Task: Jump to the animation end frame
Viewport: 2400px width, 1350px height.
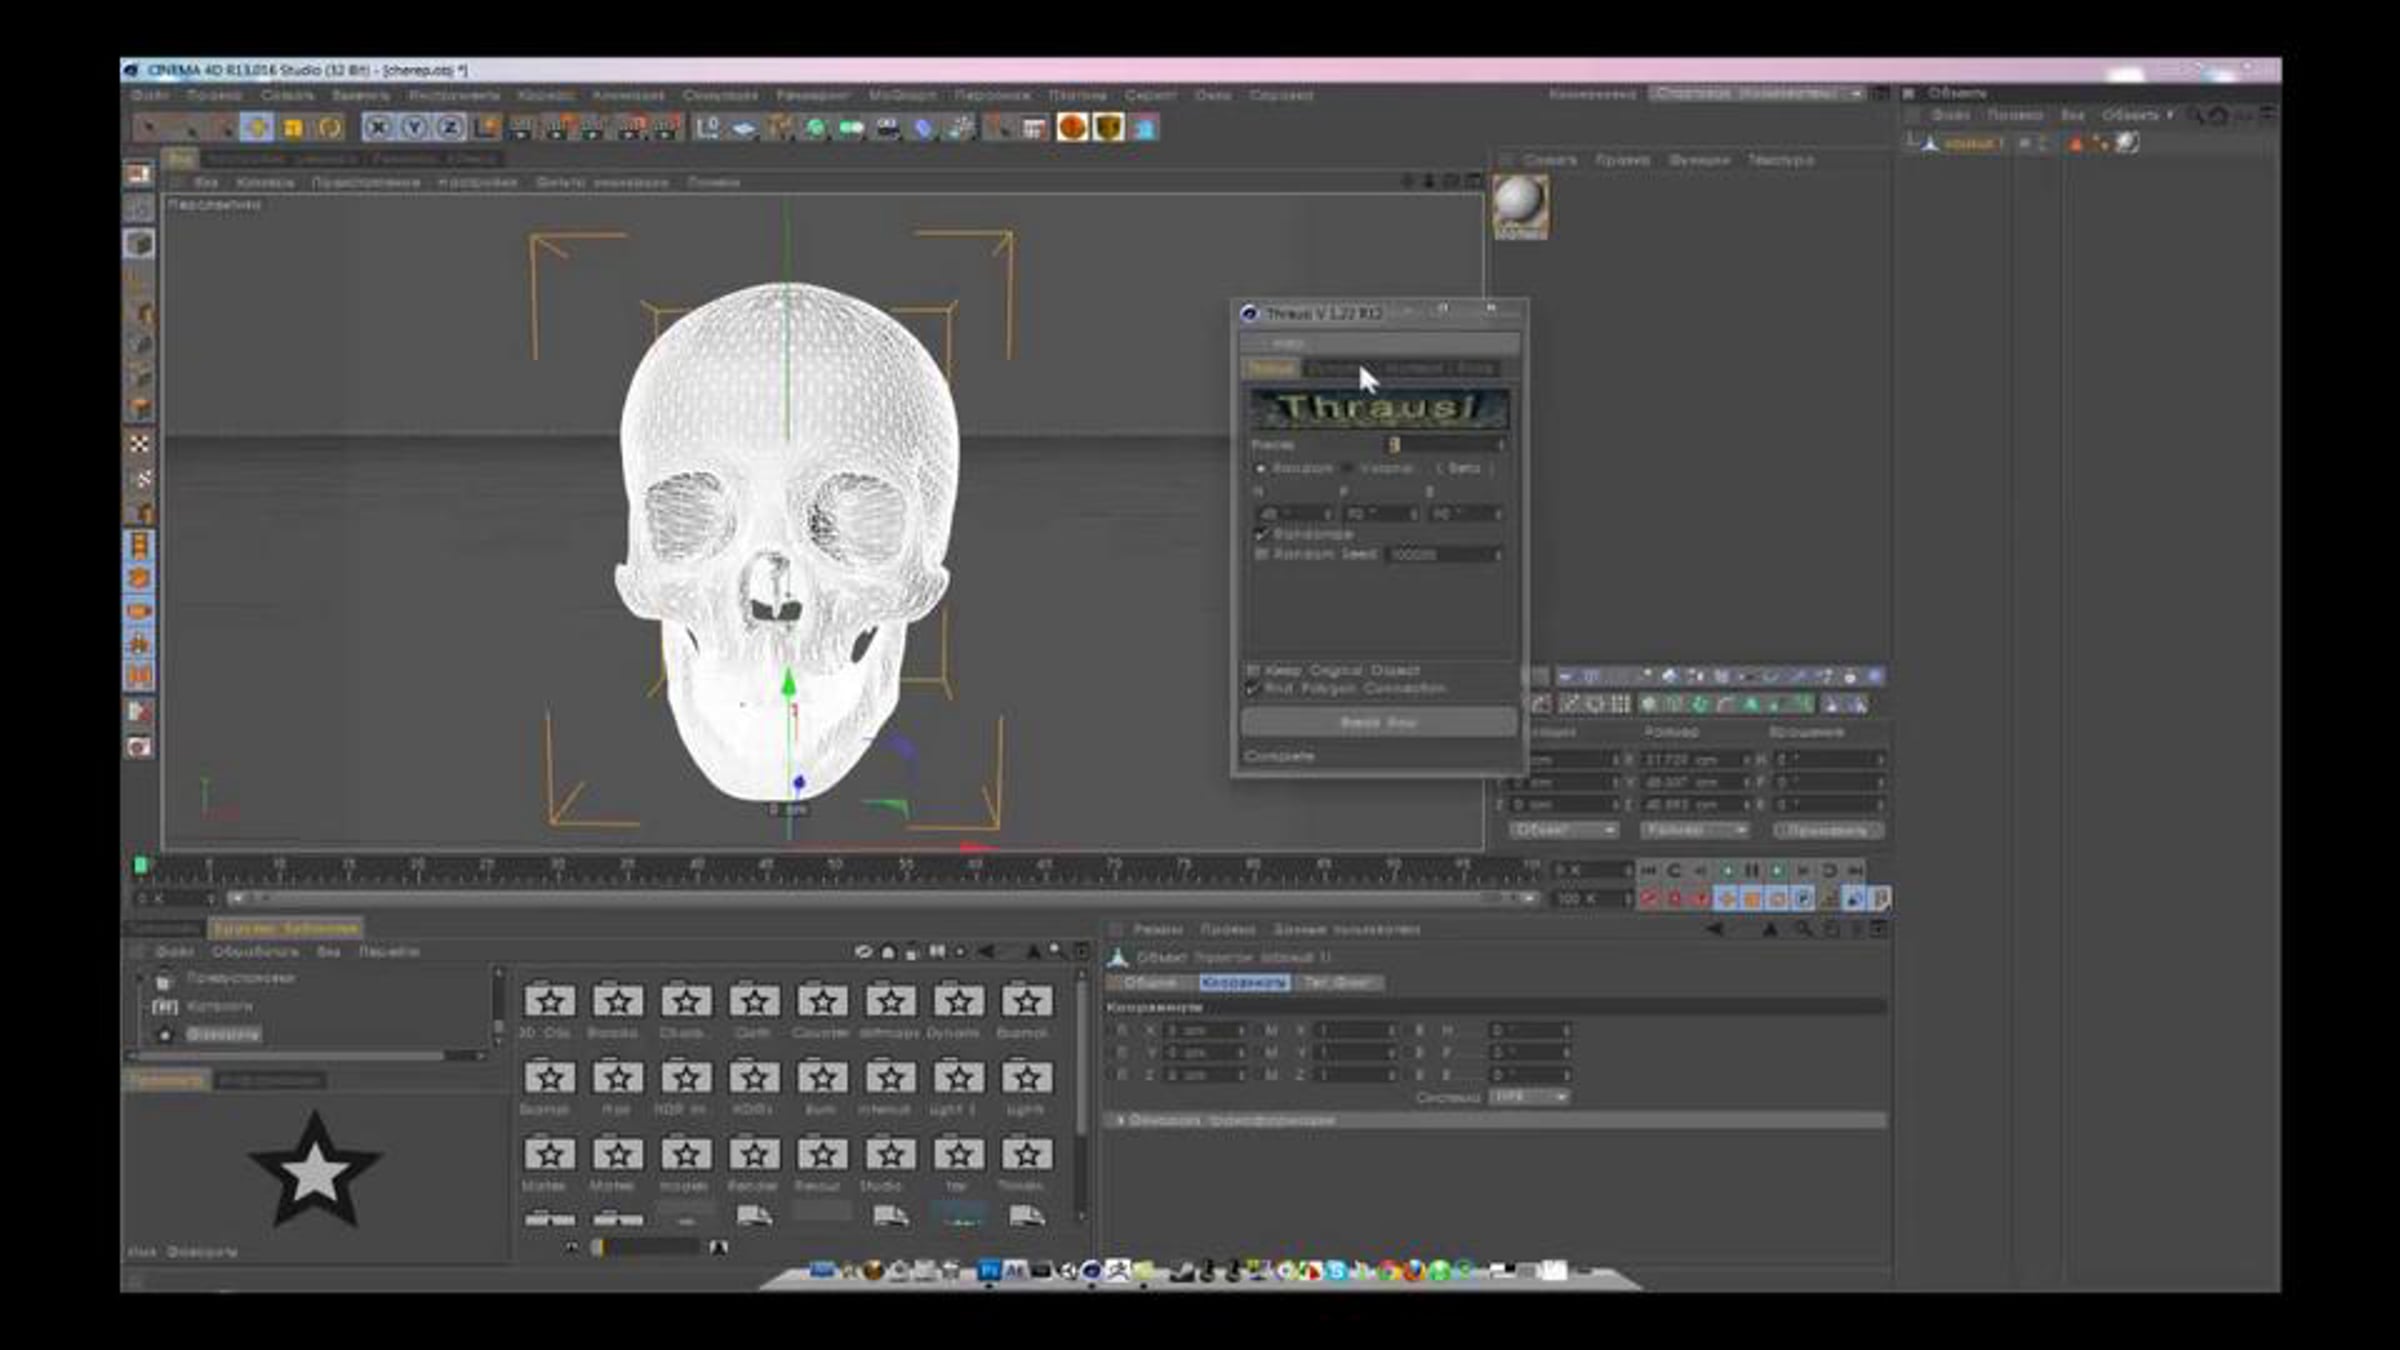Action: [x=1855, y=871]
